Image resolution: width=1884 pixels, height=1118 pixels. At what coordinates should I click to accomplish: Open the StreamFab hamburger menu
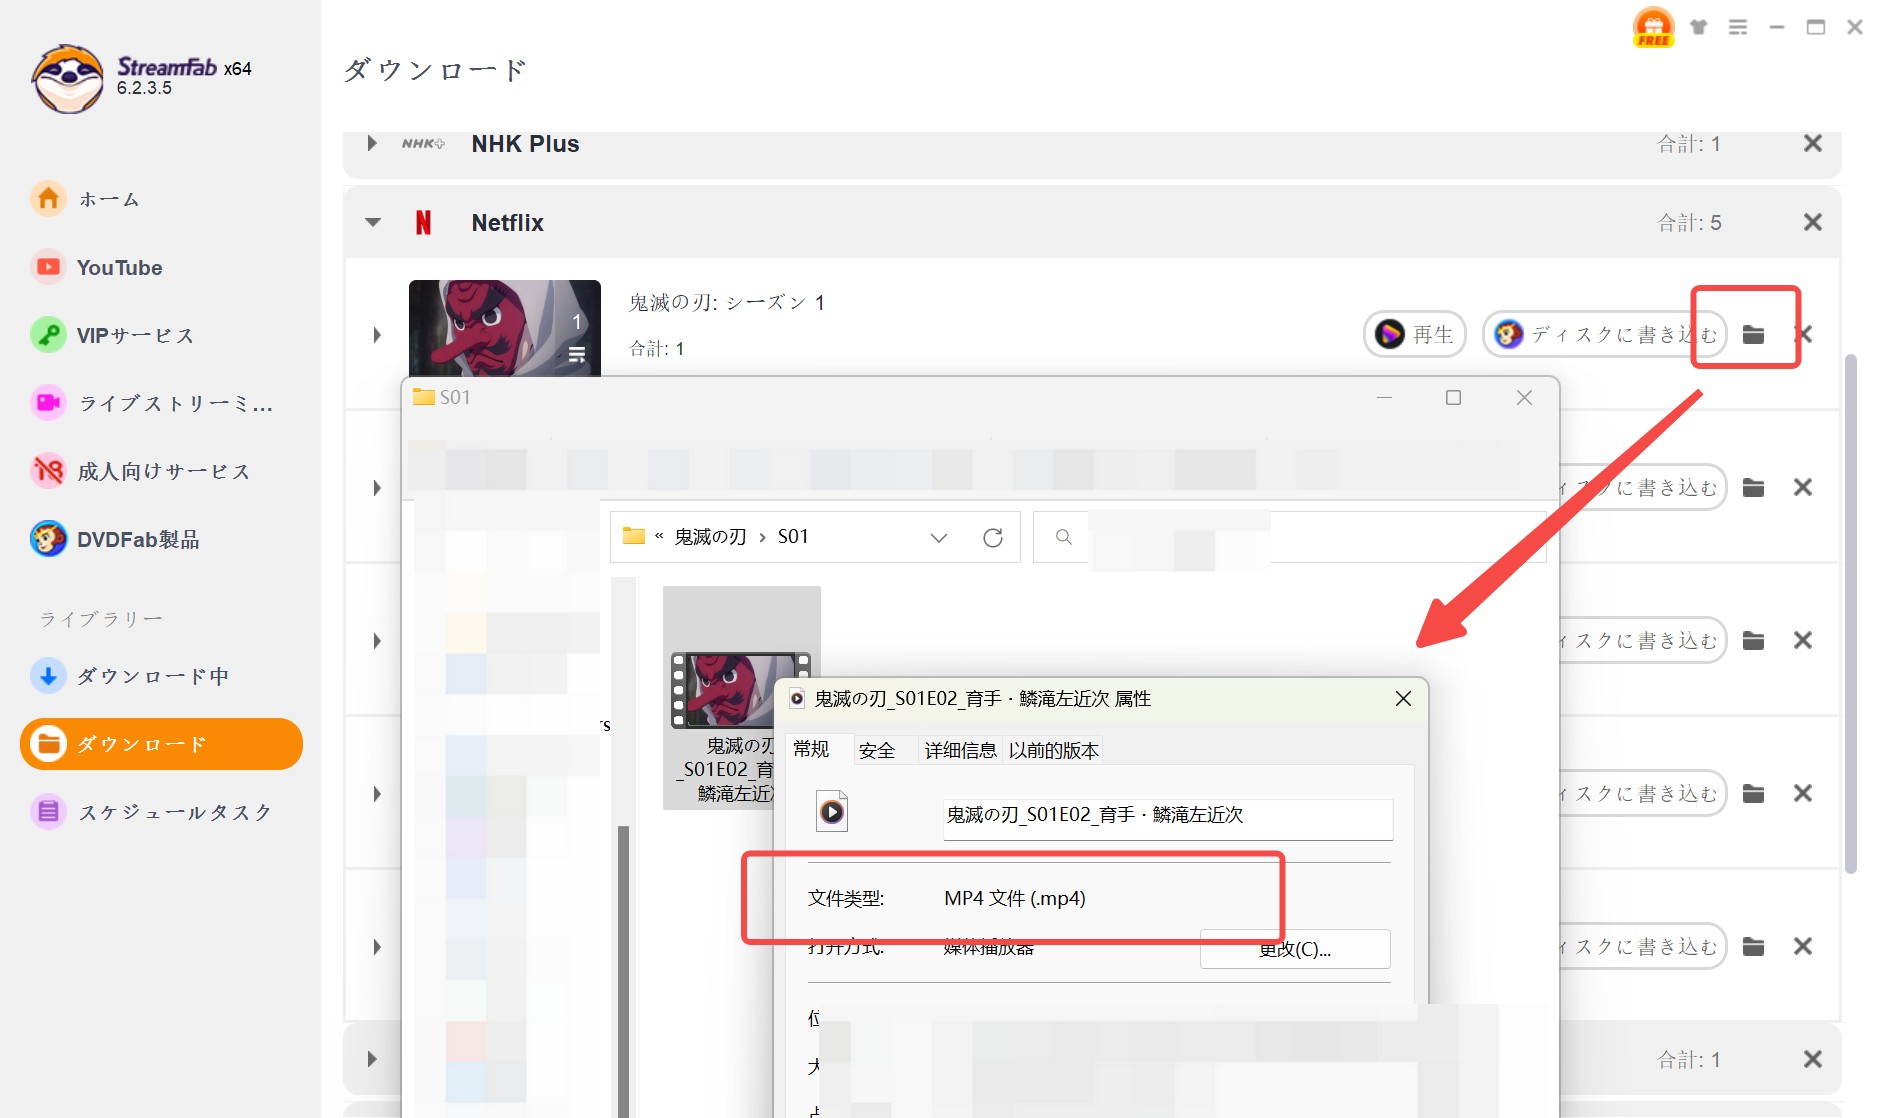(1738, 27)
